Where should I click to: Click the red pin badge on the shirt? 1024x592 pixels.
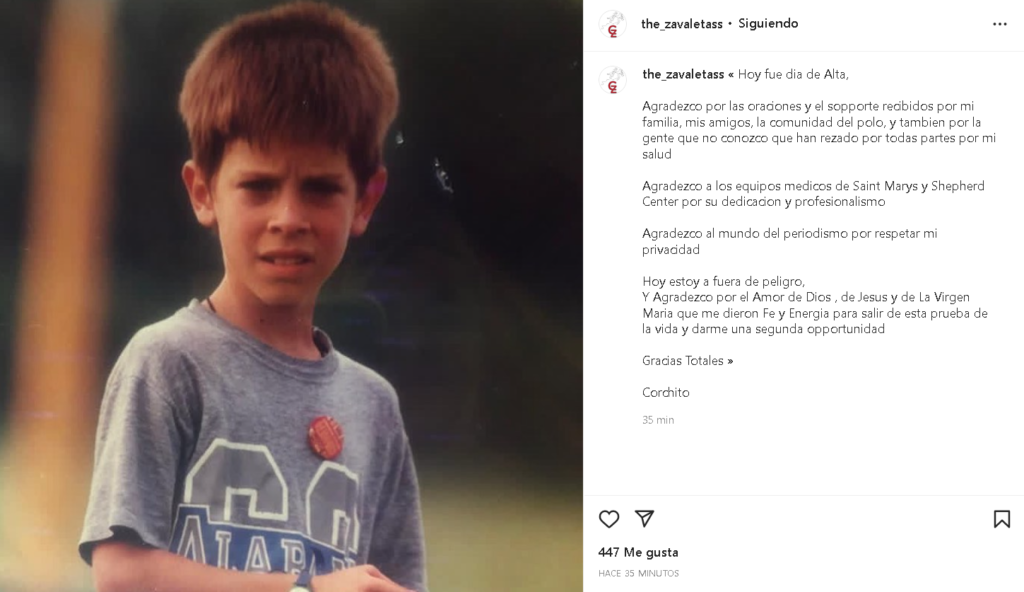[326, 436]
